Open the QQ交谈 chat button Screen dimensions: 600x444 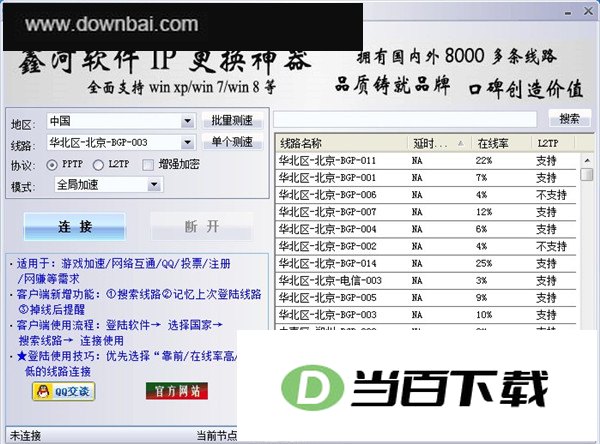[x=64, y=391]
